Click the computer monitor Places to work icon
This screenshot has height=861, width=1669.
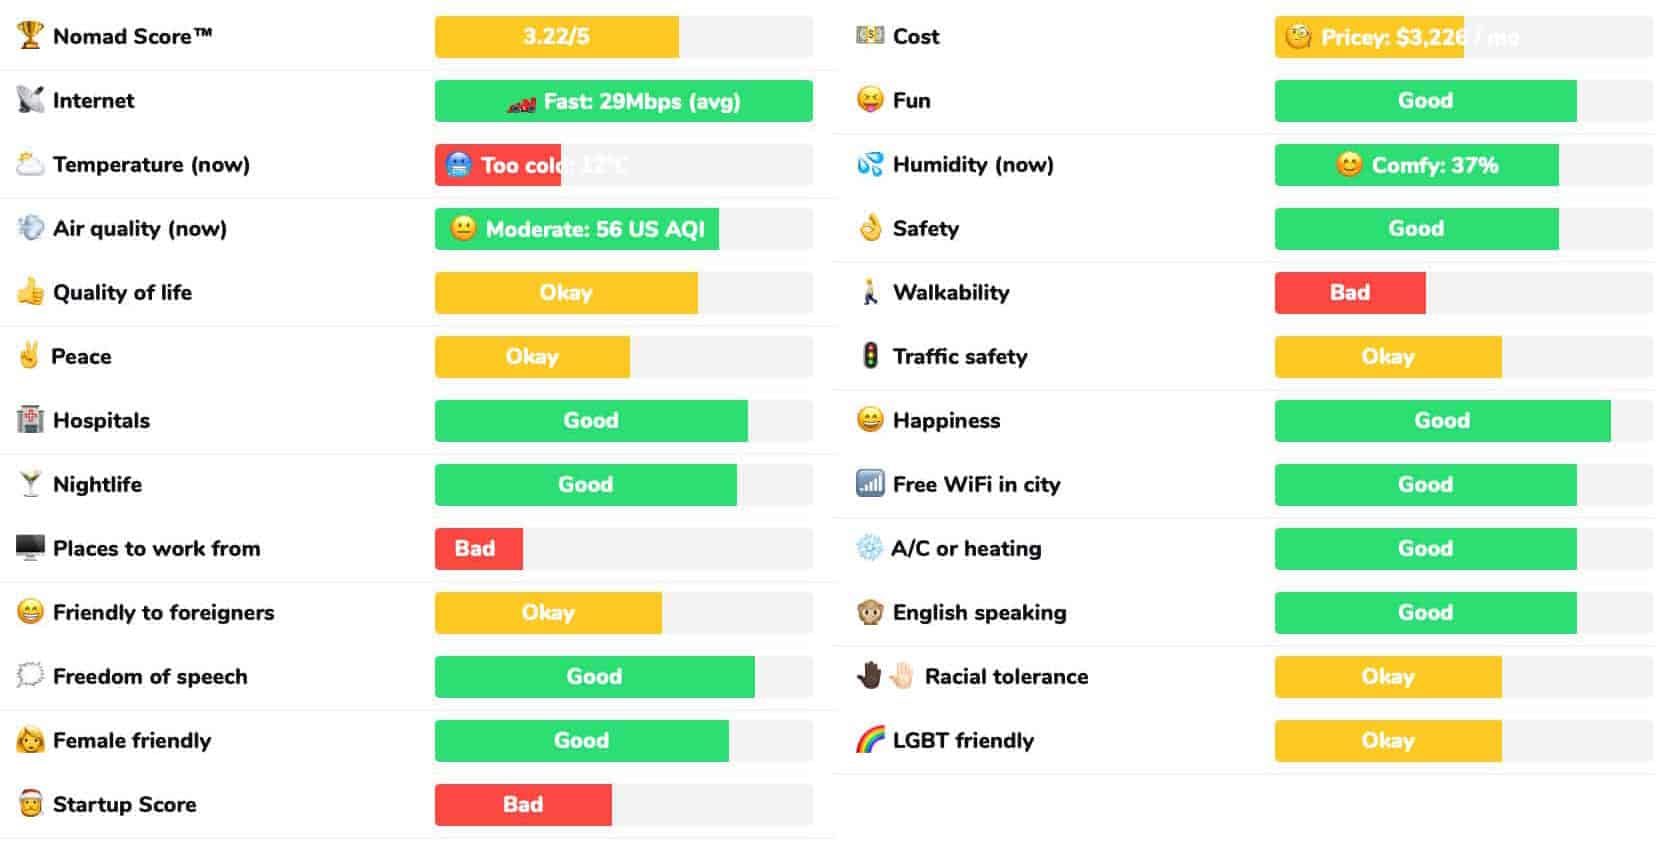30,548
